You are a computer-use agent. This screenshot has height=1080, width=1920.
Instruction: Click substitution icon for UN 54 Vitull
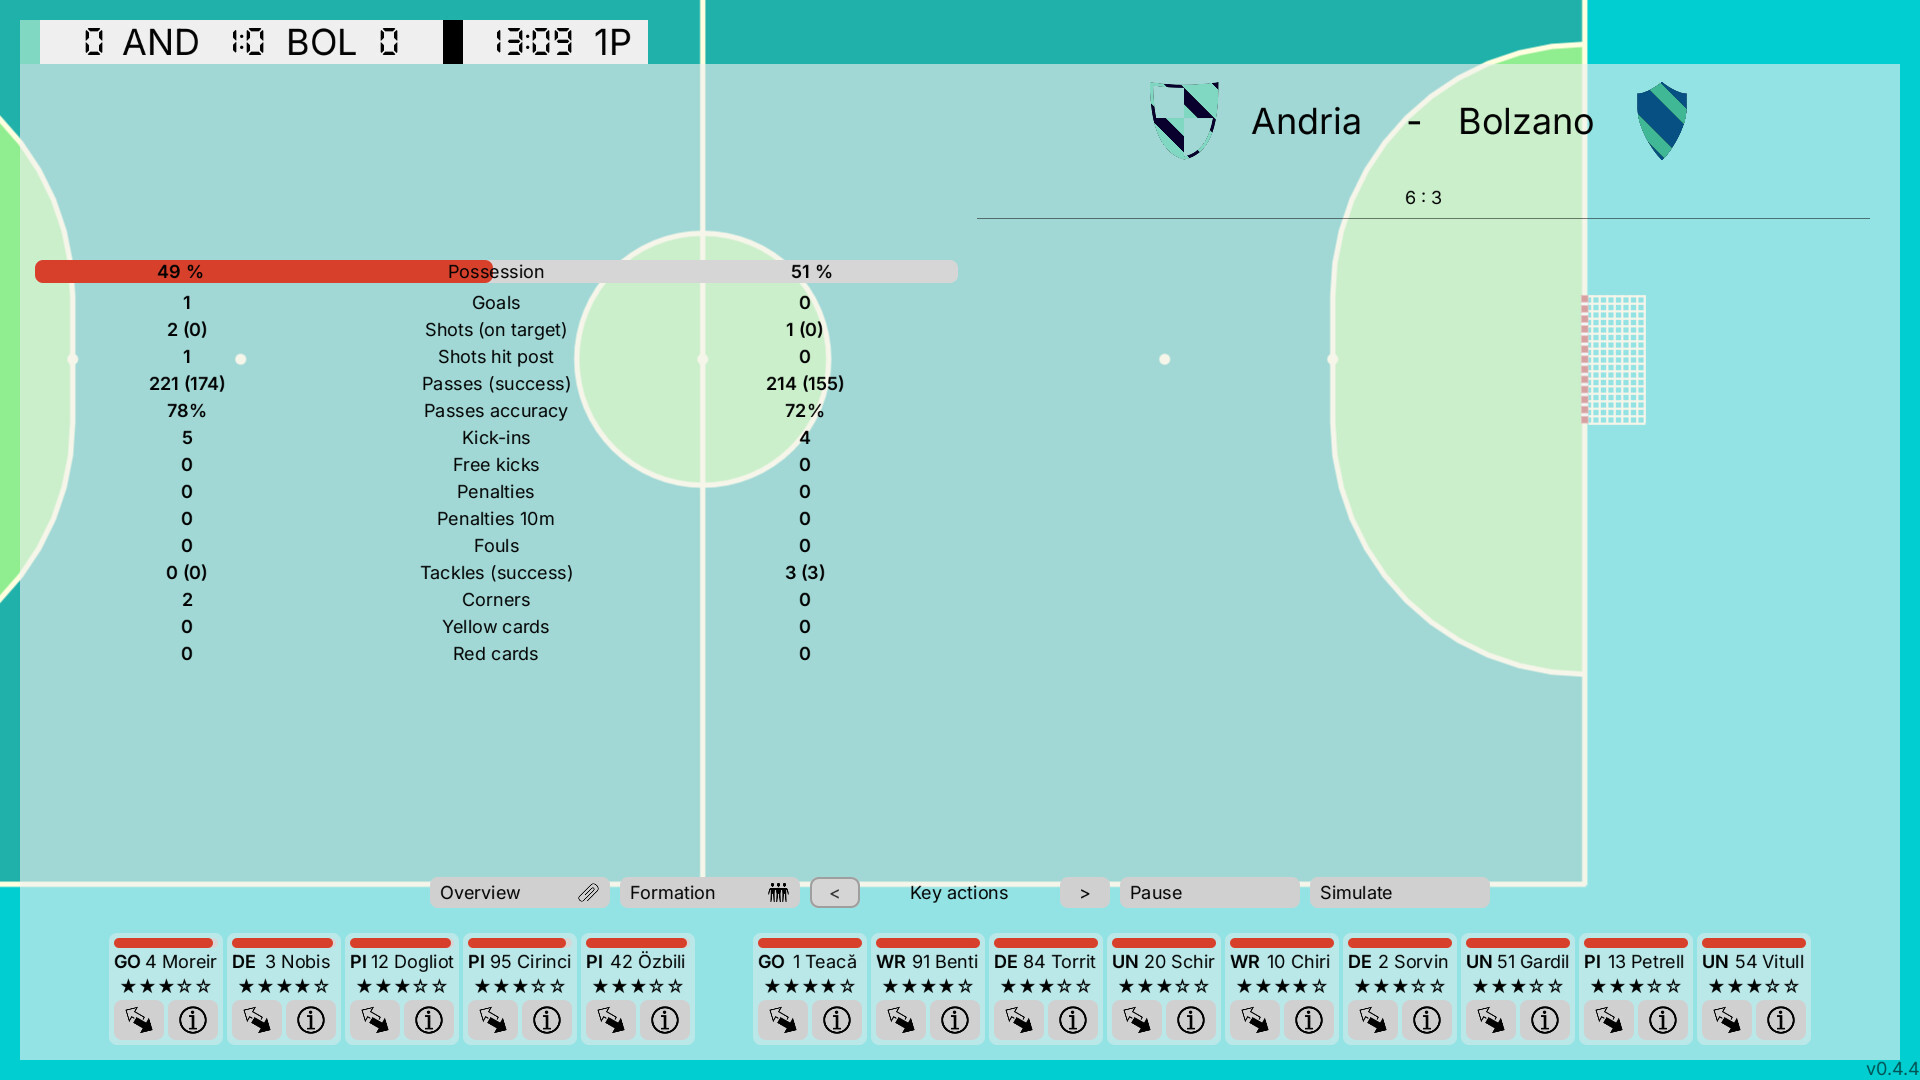[1726, 1020]
